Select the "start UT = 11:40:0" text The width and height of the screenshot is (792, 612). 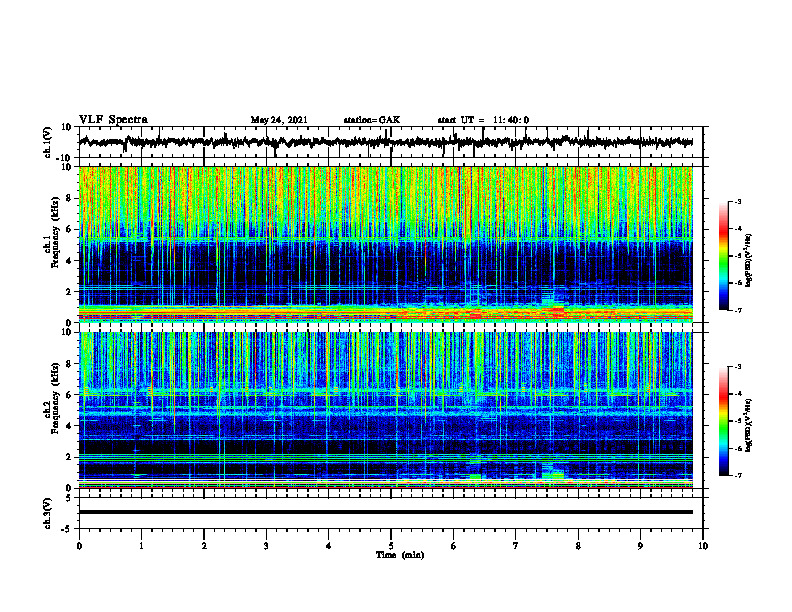[483, 120]
